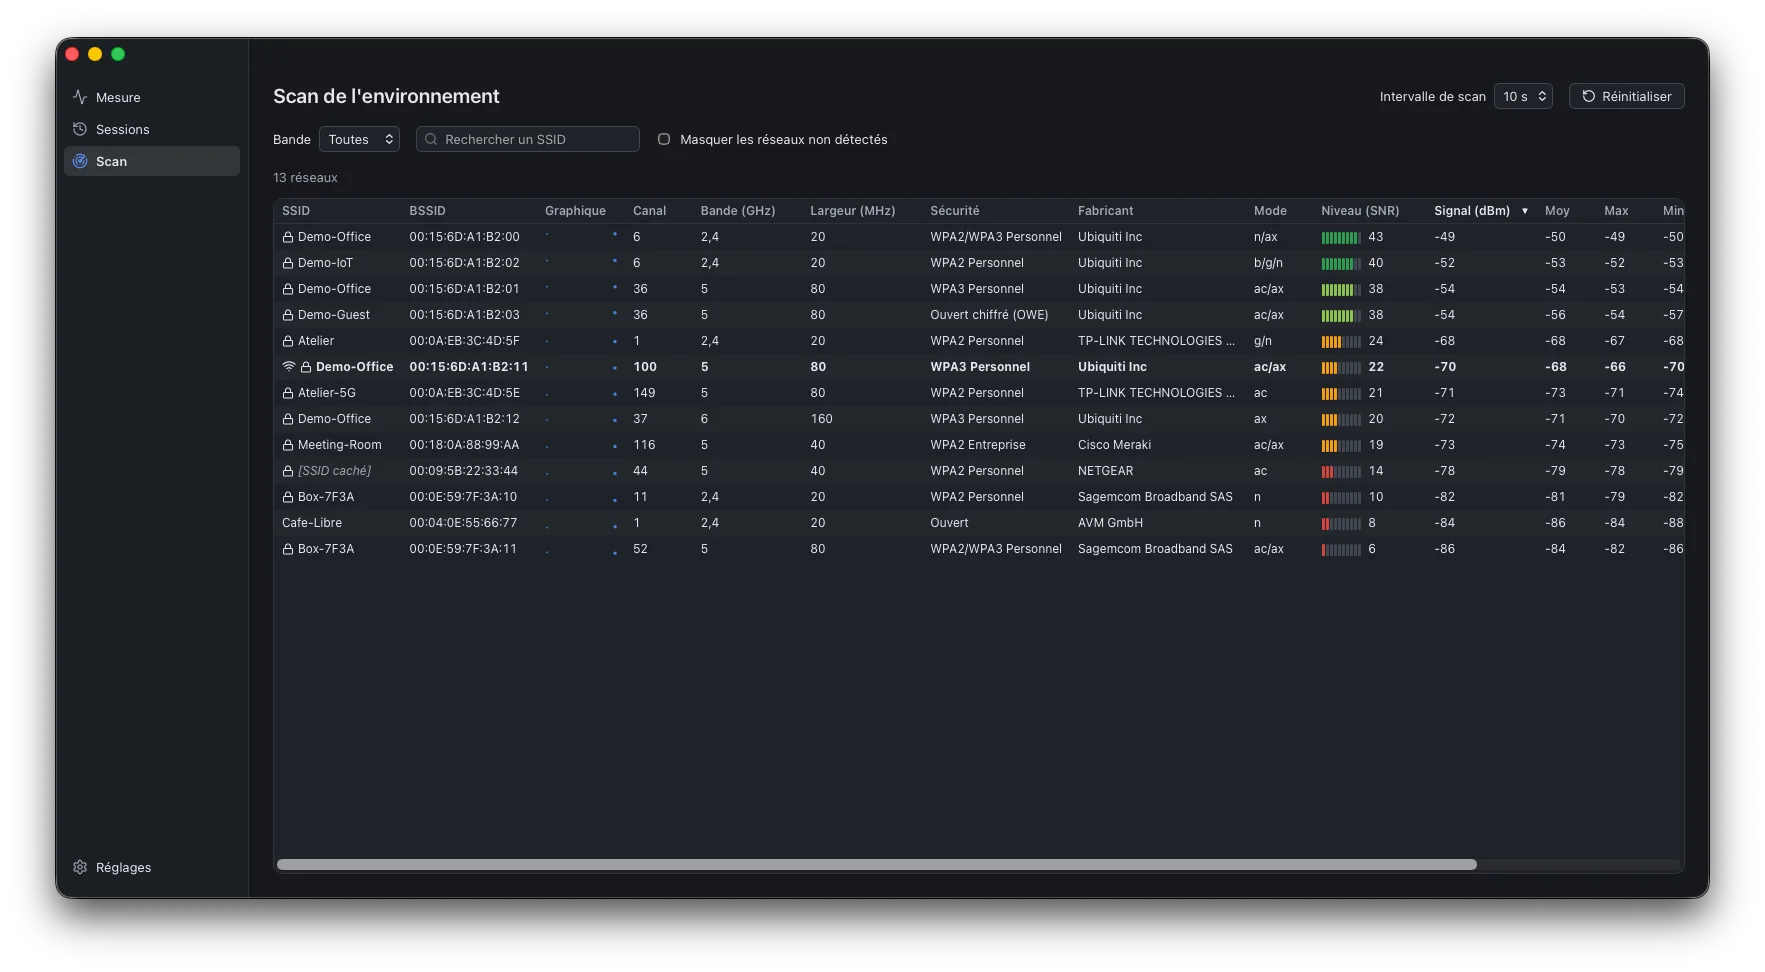Click the Réinitialiser button
The height and width of the screenshot is (972, 1765).
(x=1627, y=96)
